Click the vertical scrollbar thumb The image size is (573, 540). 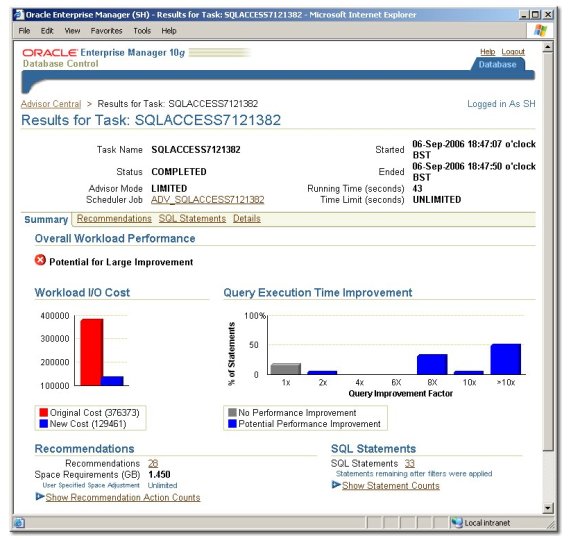[x=547, y=252]
